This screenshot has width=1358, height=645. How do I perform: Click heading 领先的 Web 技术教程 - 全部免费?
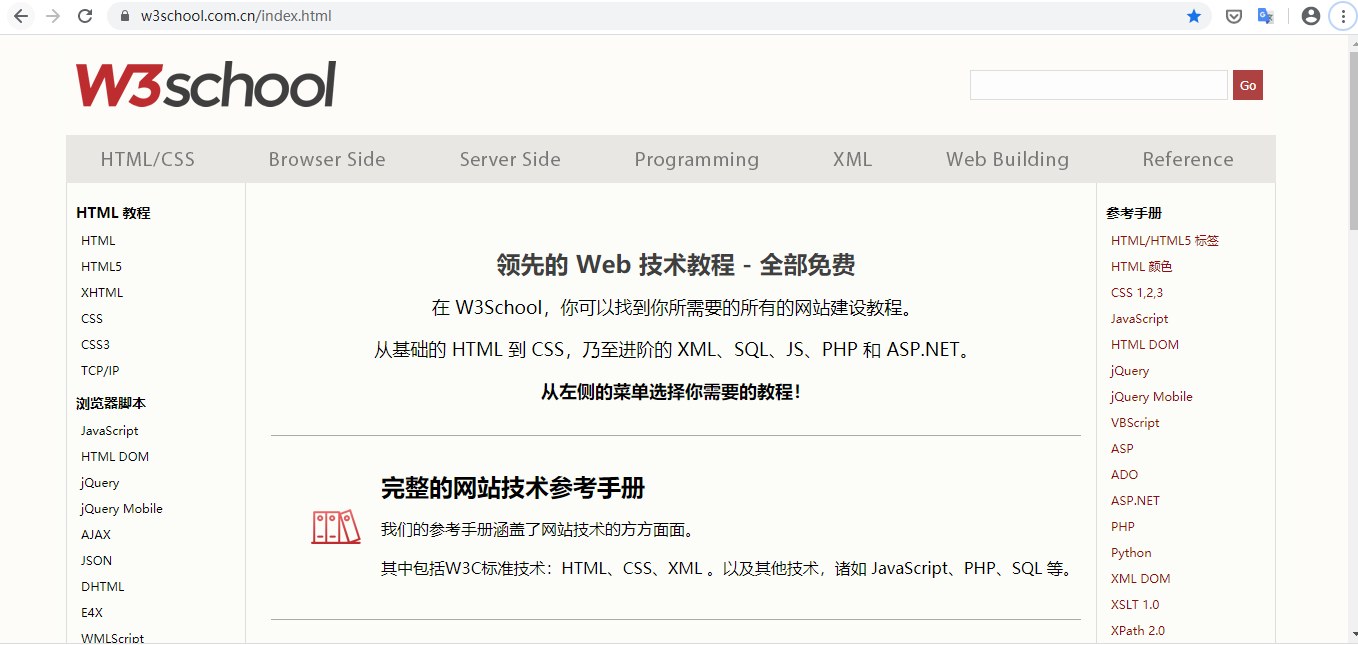pyautogui.click(x=676, y=265)
